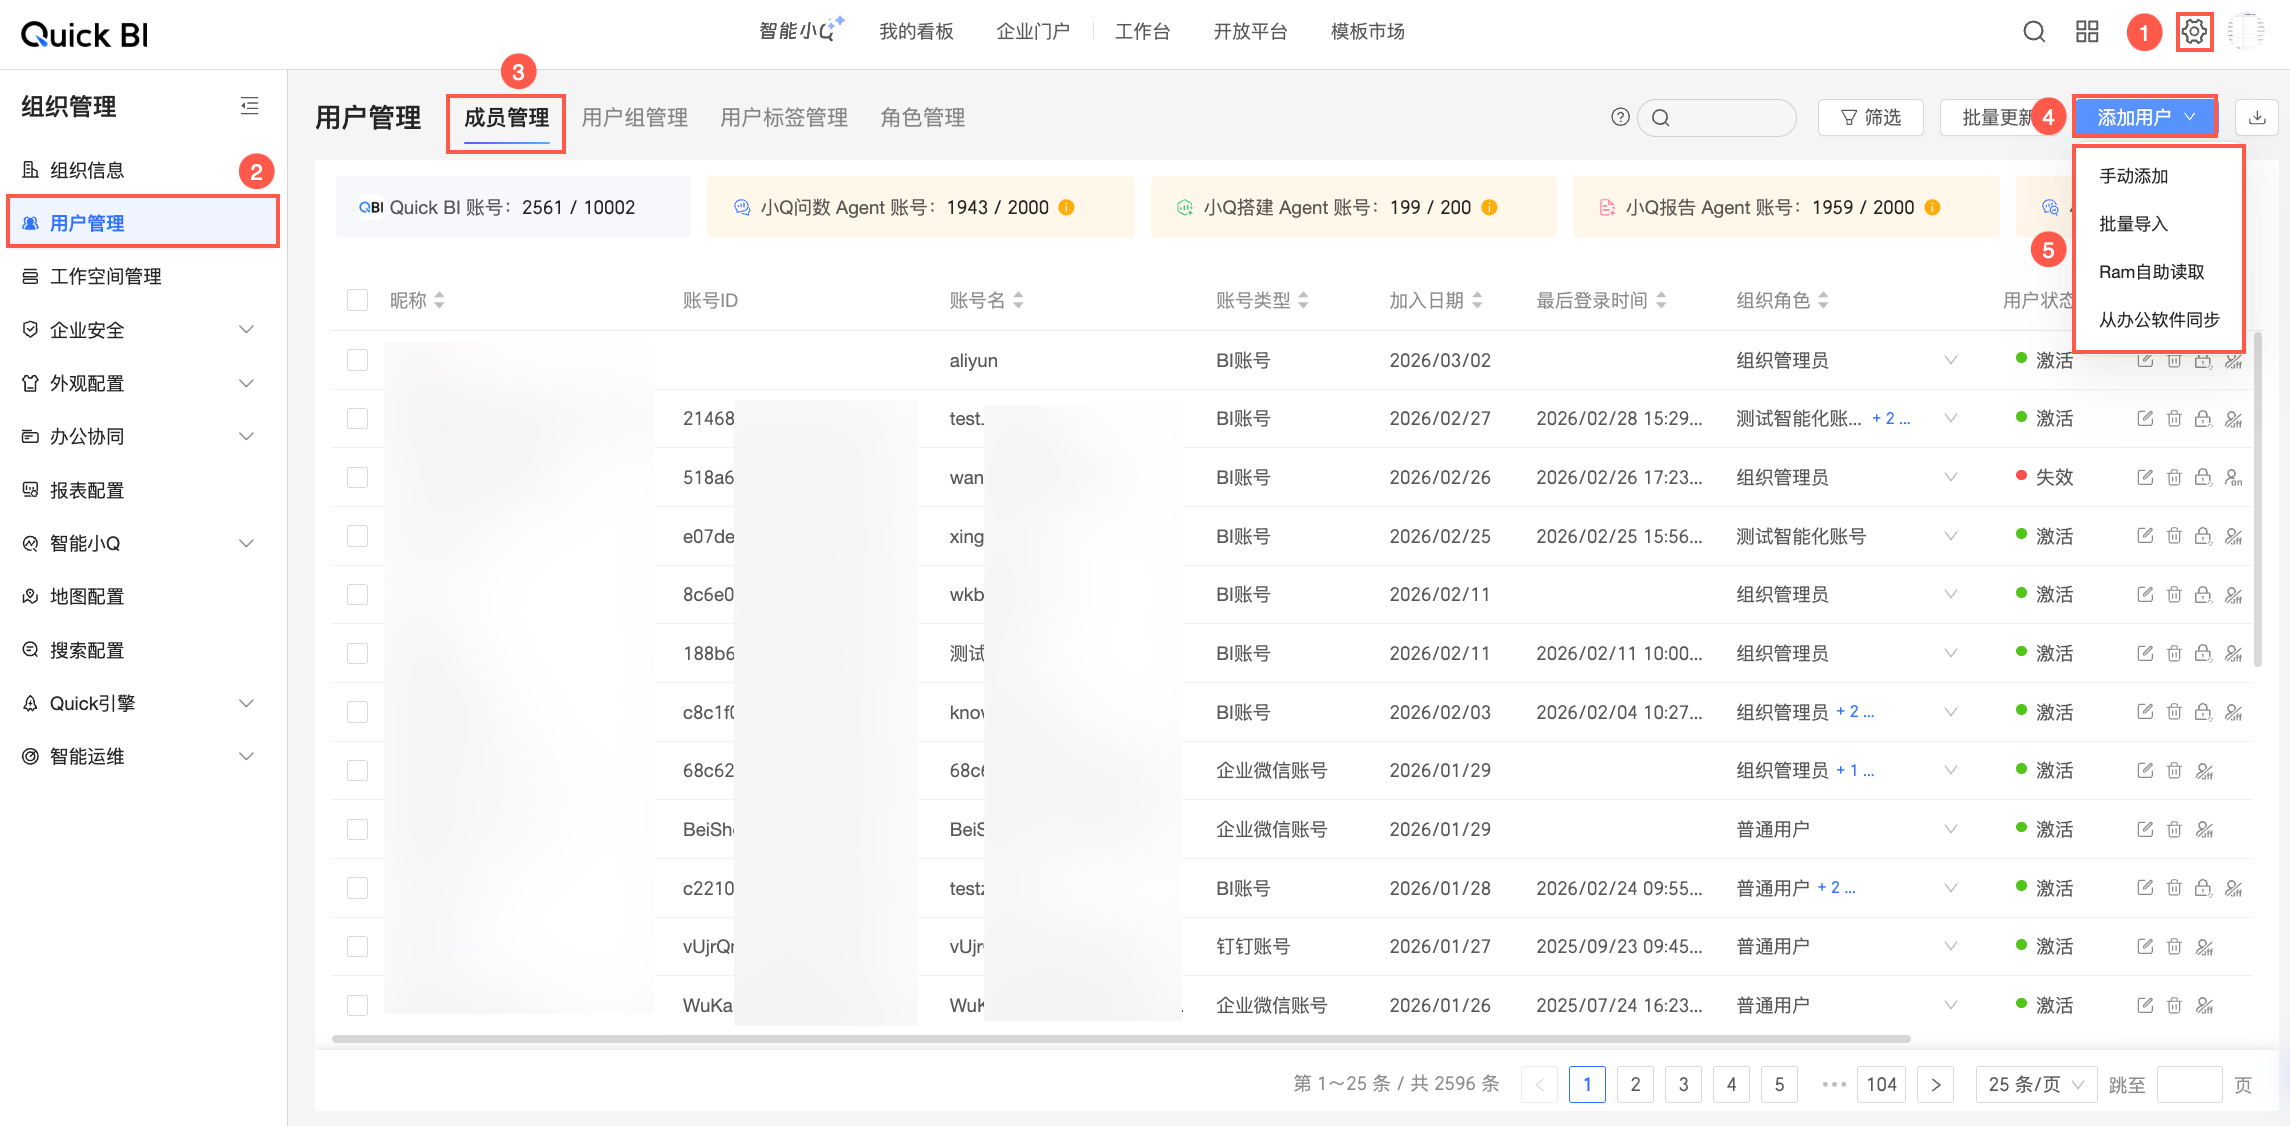
Task: Delete the user joined 2026/02/27
Action: point(2174,419)
